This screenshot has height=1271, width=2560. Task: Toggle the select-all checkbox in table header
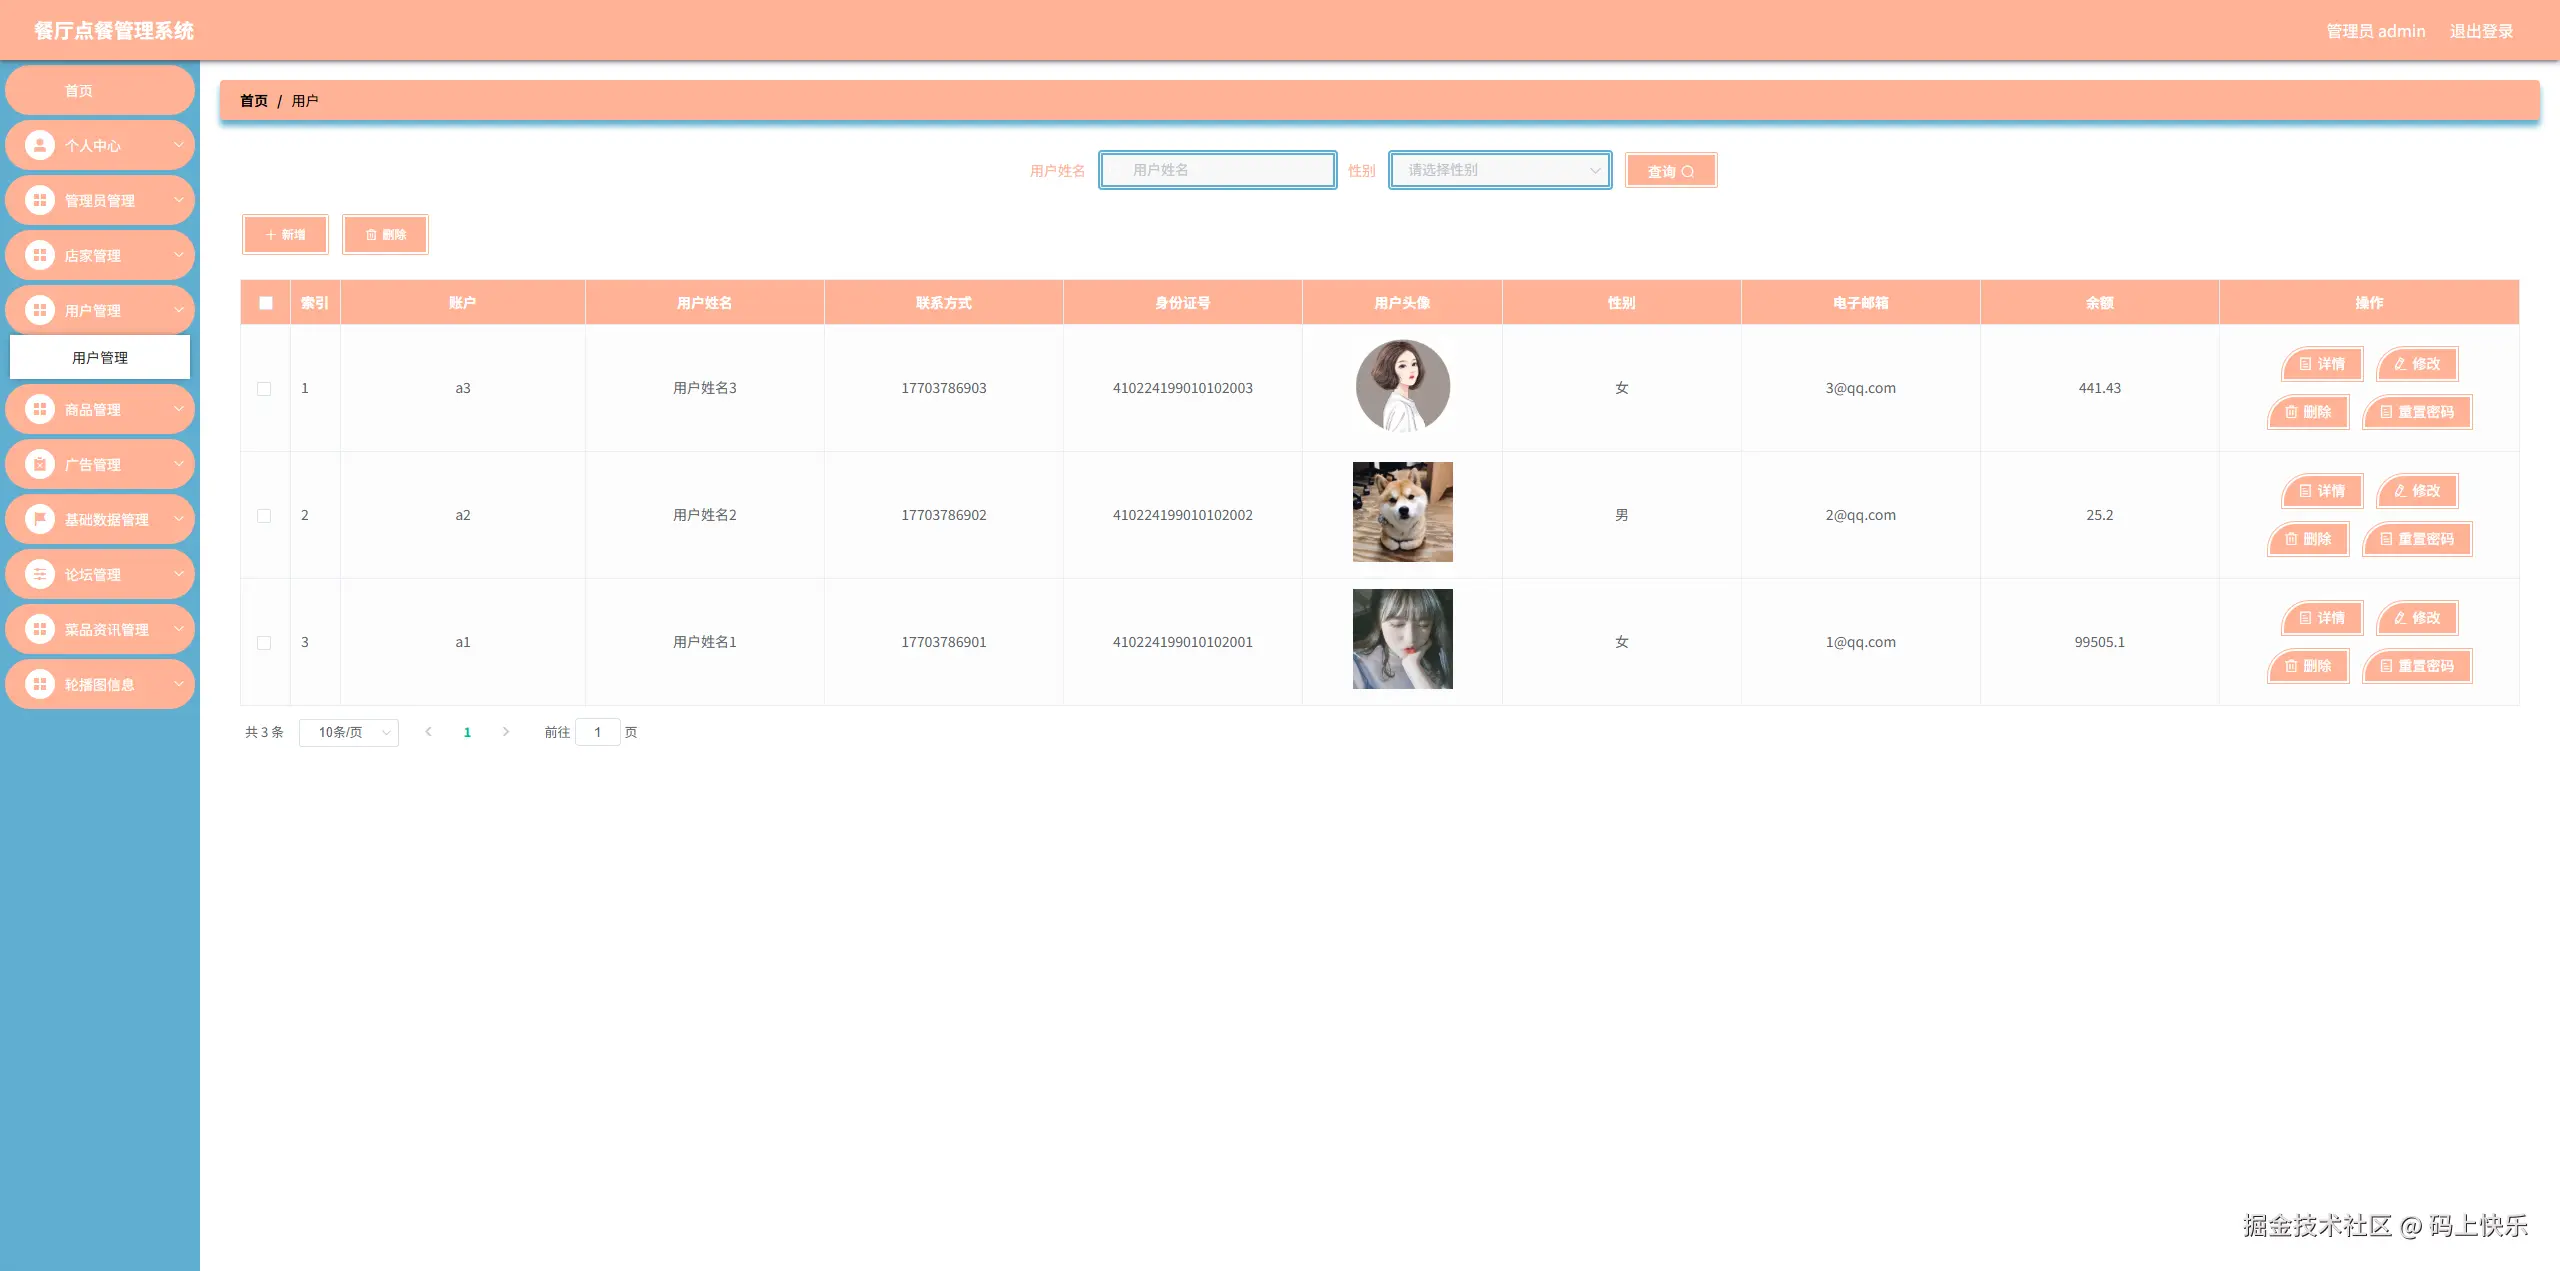click(266, 303)
